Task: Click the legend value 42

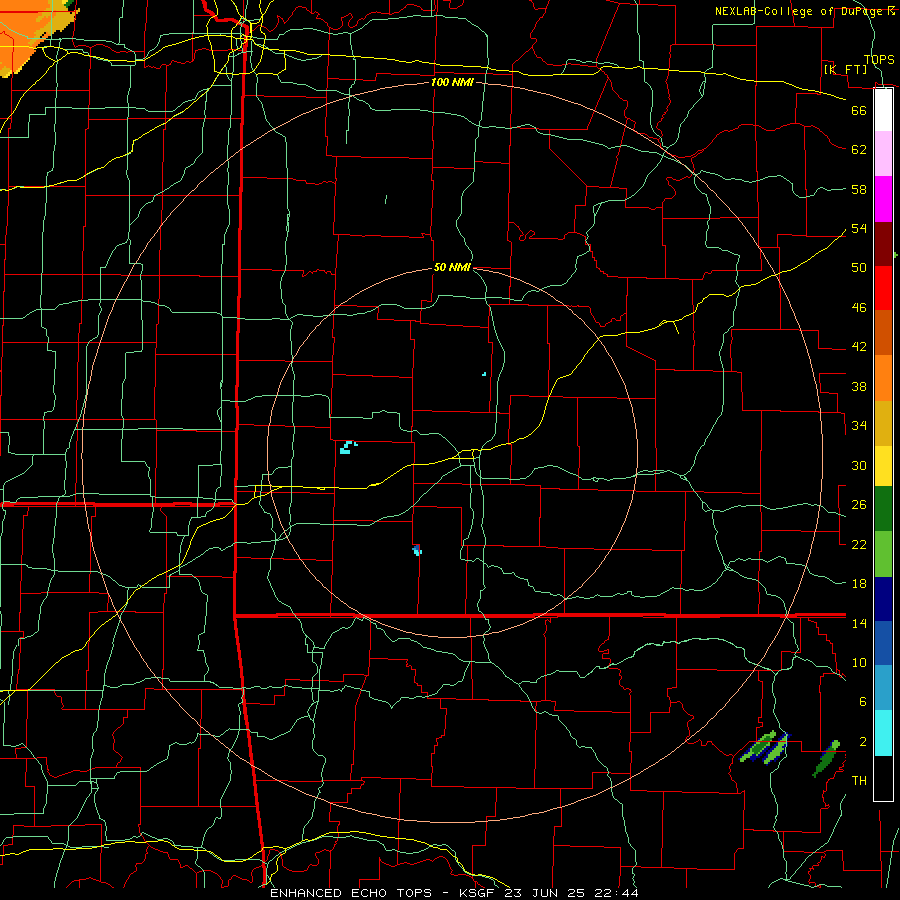Action: click(x=859, y=347)
